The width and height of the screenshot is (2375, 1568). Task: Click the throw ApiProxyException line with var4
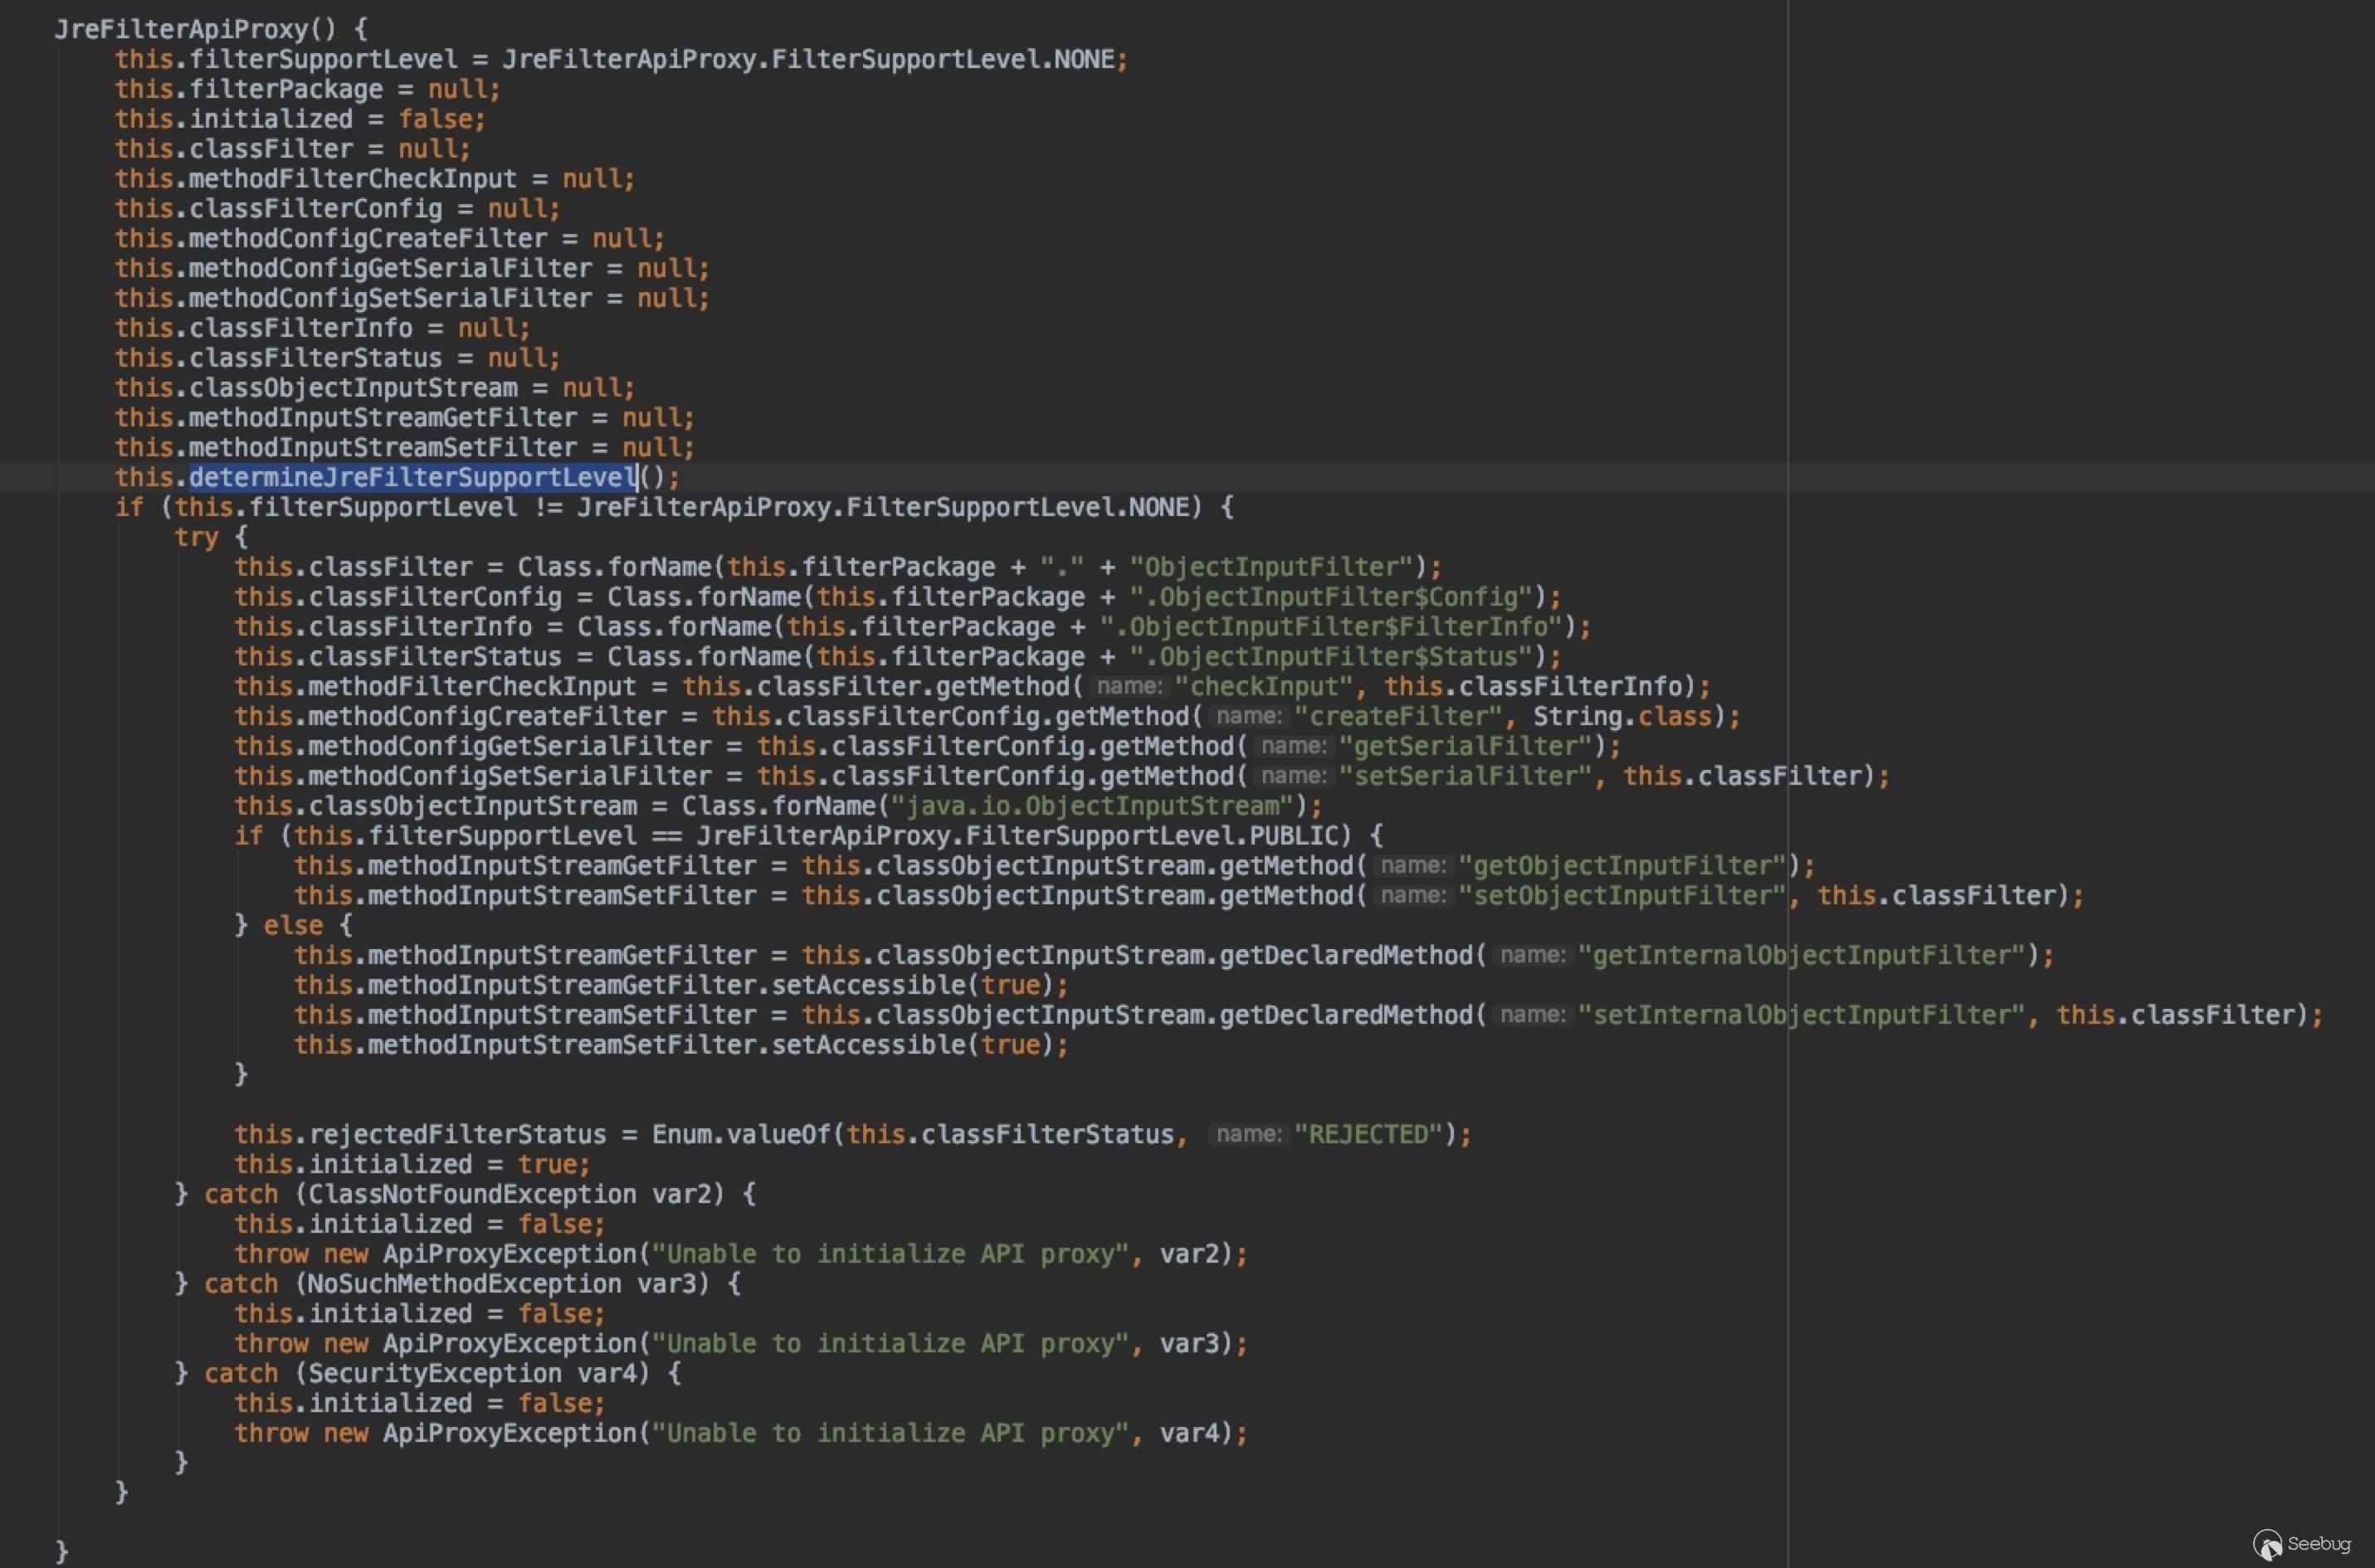click(x=741, y=1434)
